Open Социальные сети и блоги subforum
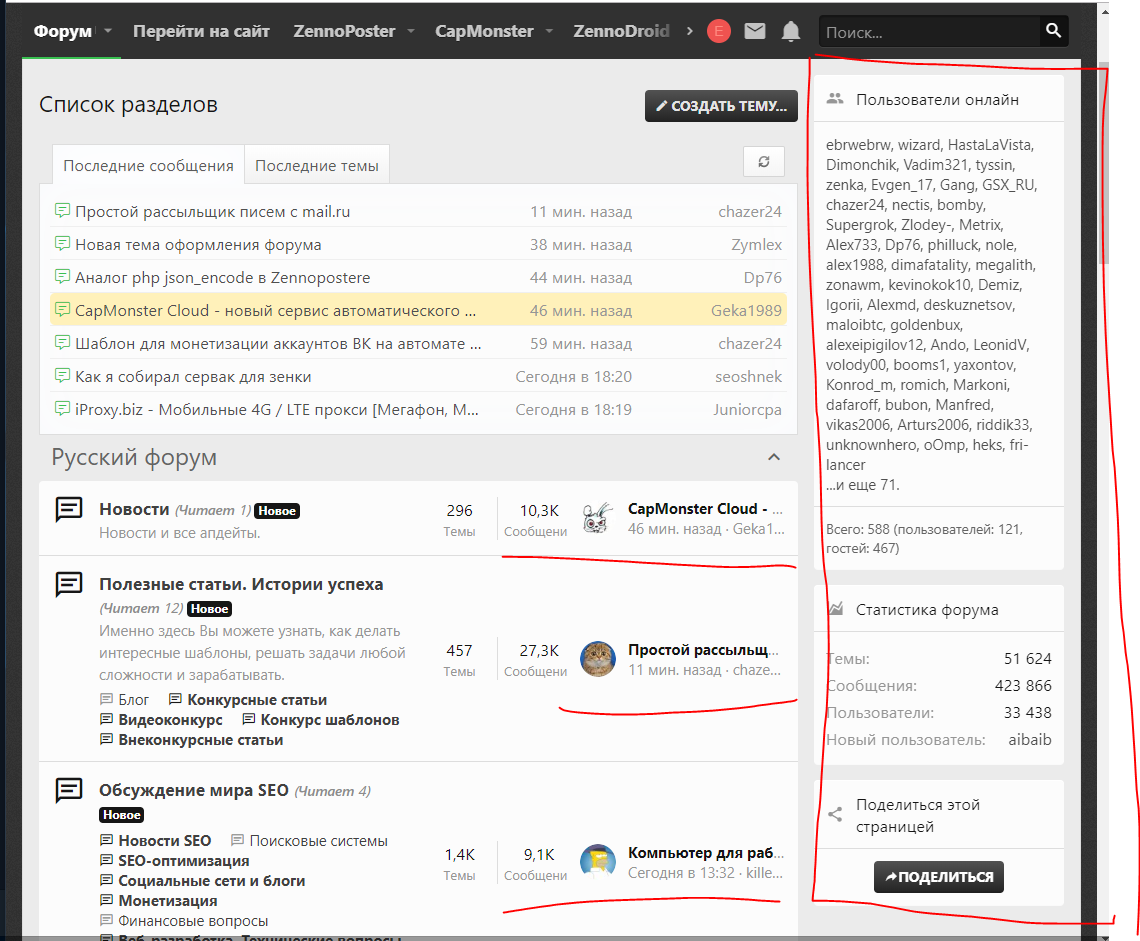 click(212, 881)
